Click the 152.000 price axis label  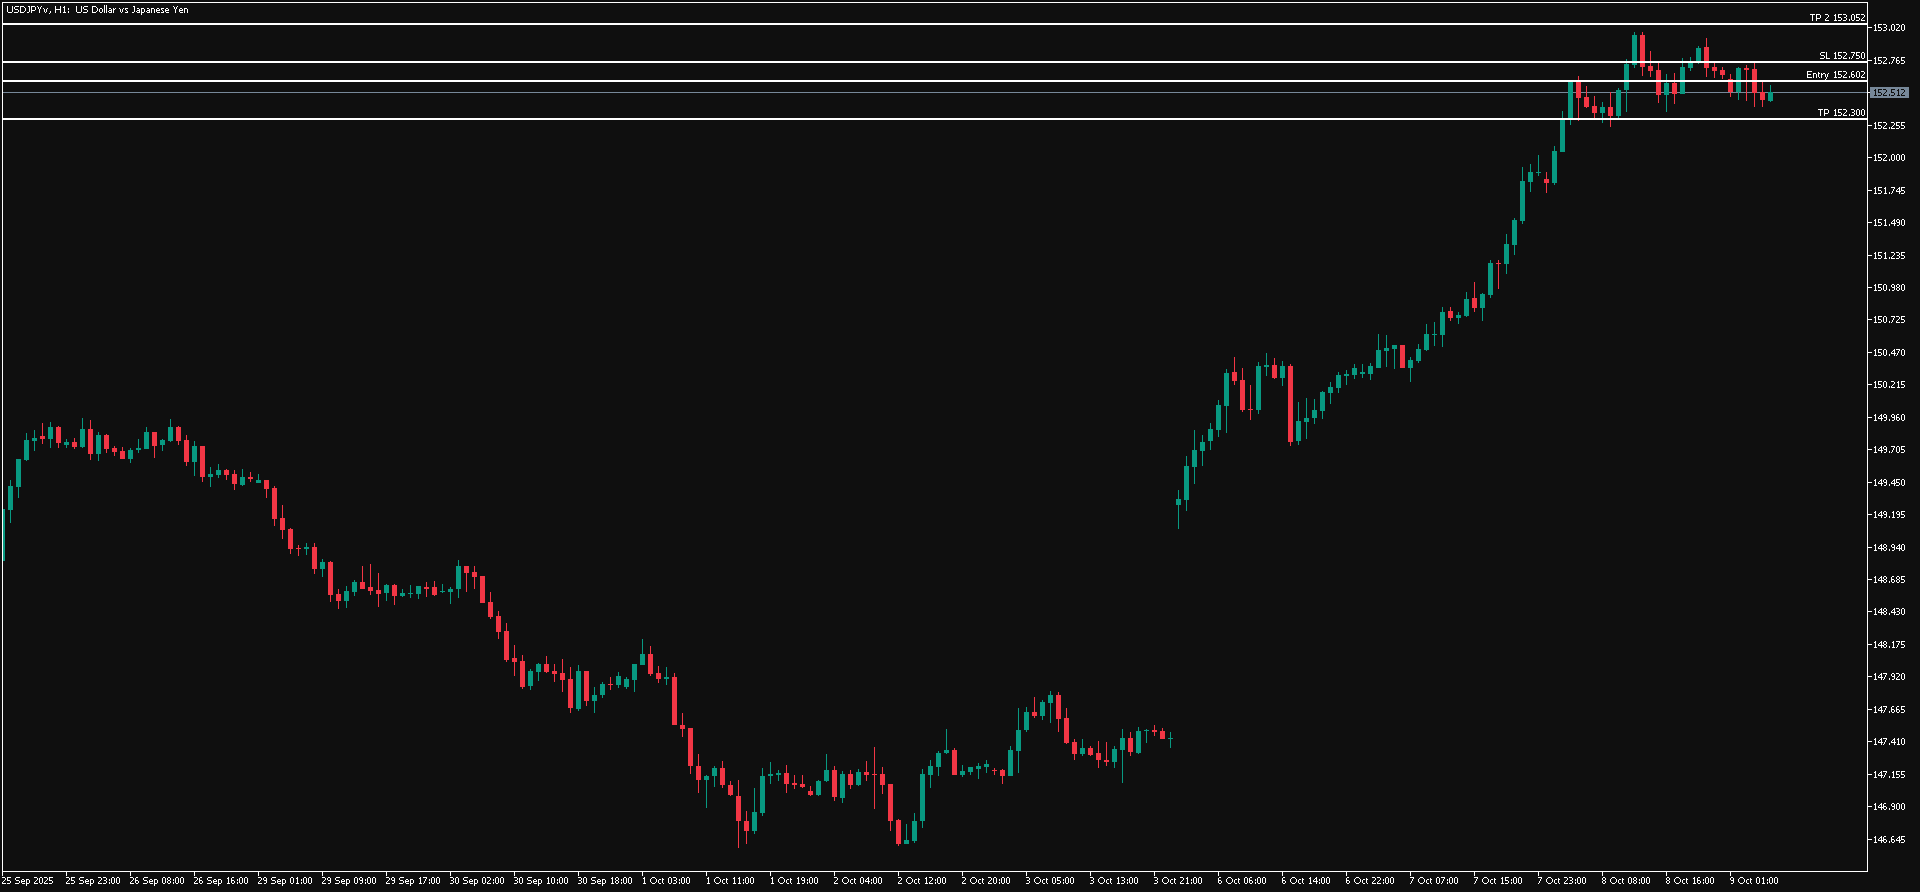tap(1889, 158)
